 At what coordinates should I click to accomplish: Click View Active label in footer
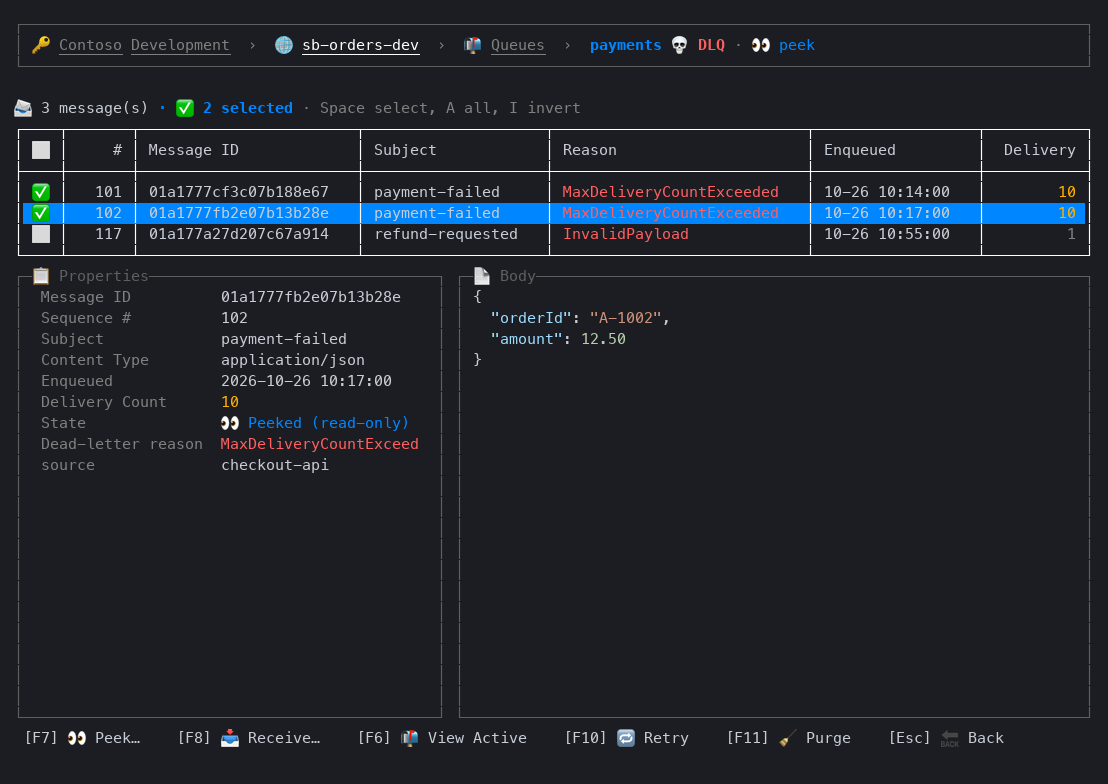[477, 738]
